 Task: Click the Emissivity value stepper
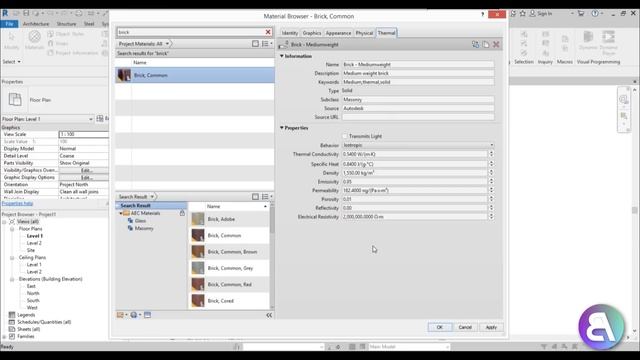491,182
